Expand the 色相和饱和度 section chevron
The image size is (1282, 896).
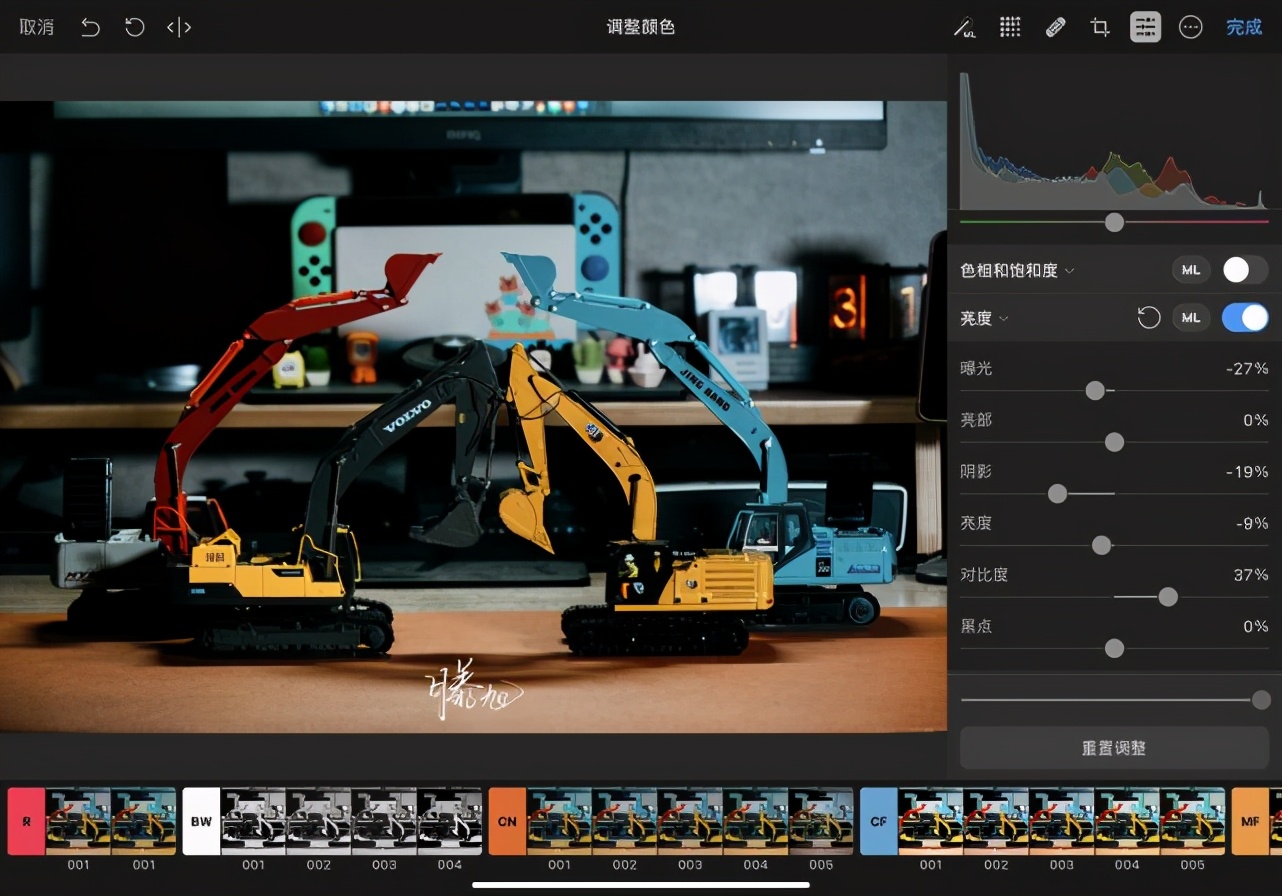click(x=1069, y=271)
